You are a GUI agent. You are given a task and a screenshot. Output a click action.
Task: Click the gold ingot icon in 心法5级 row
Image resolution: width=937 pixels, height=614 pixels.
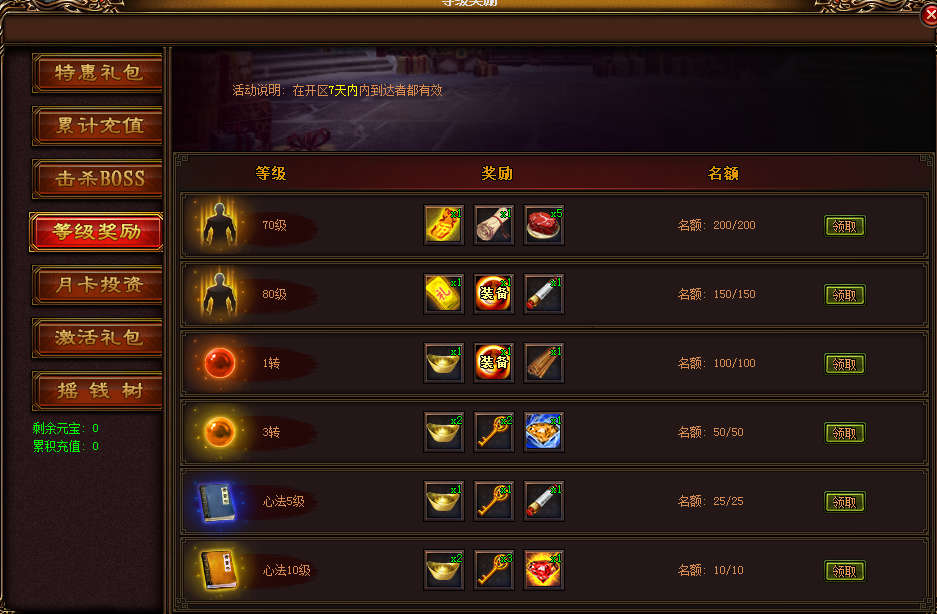click(443, 501)
